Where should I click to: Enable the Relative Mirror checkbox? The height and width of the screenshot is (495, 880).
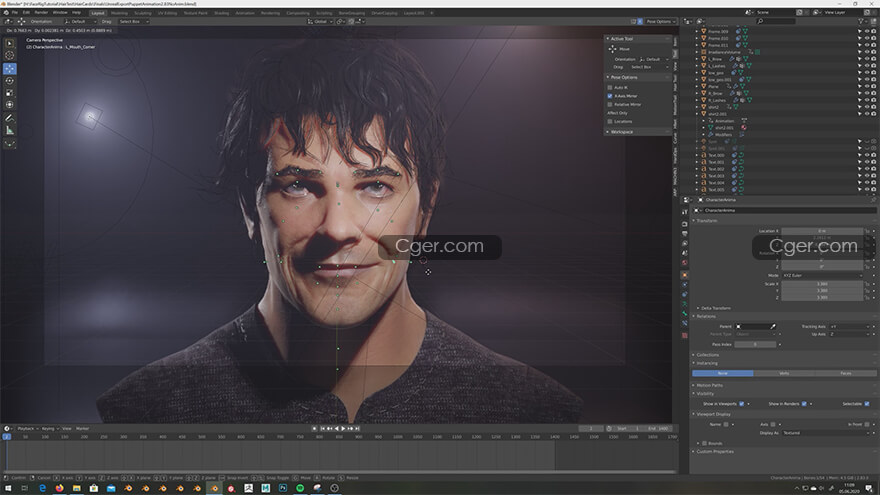point(610,104)
